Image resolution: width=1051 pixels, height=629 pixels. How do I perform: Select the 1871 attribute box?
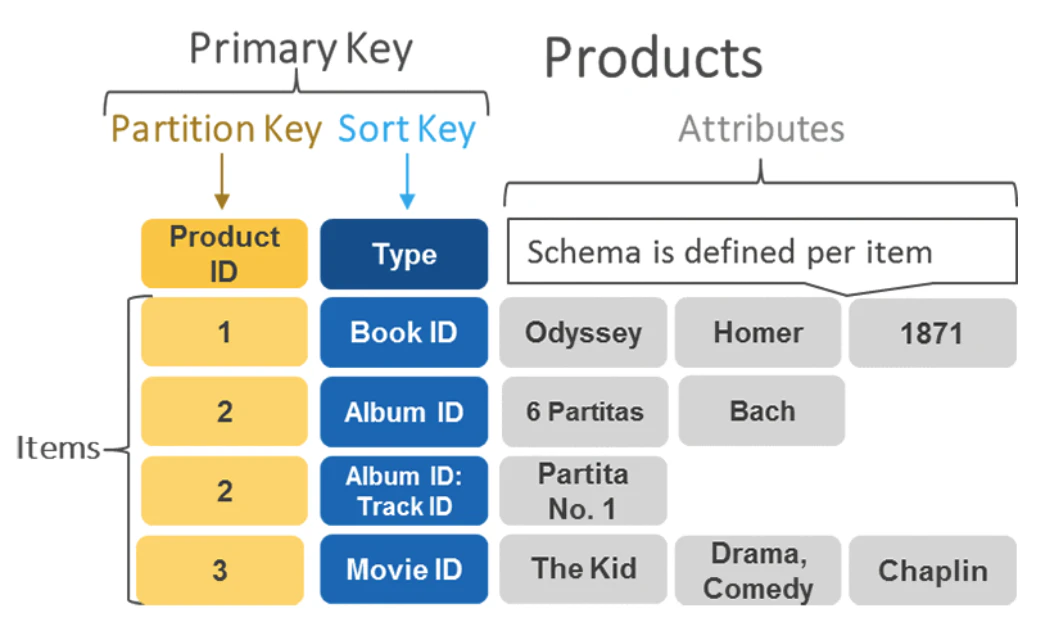(932, 332)
